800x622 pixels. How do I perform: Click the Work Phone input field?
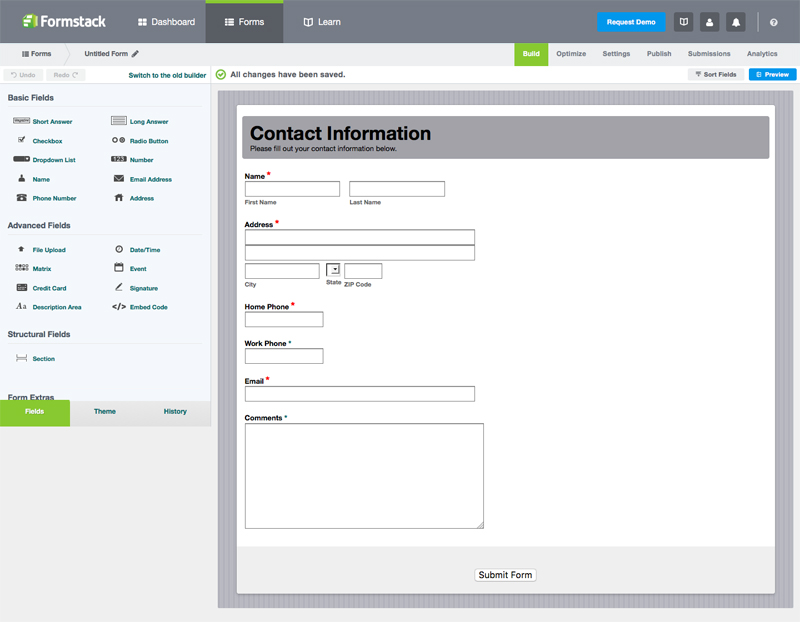(x=284, y=356)
